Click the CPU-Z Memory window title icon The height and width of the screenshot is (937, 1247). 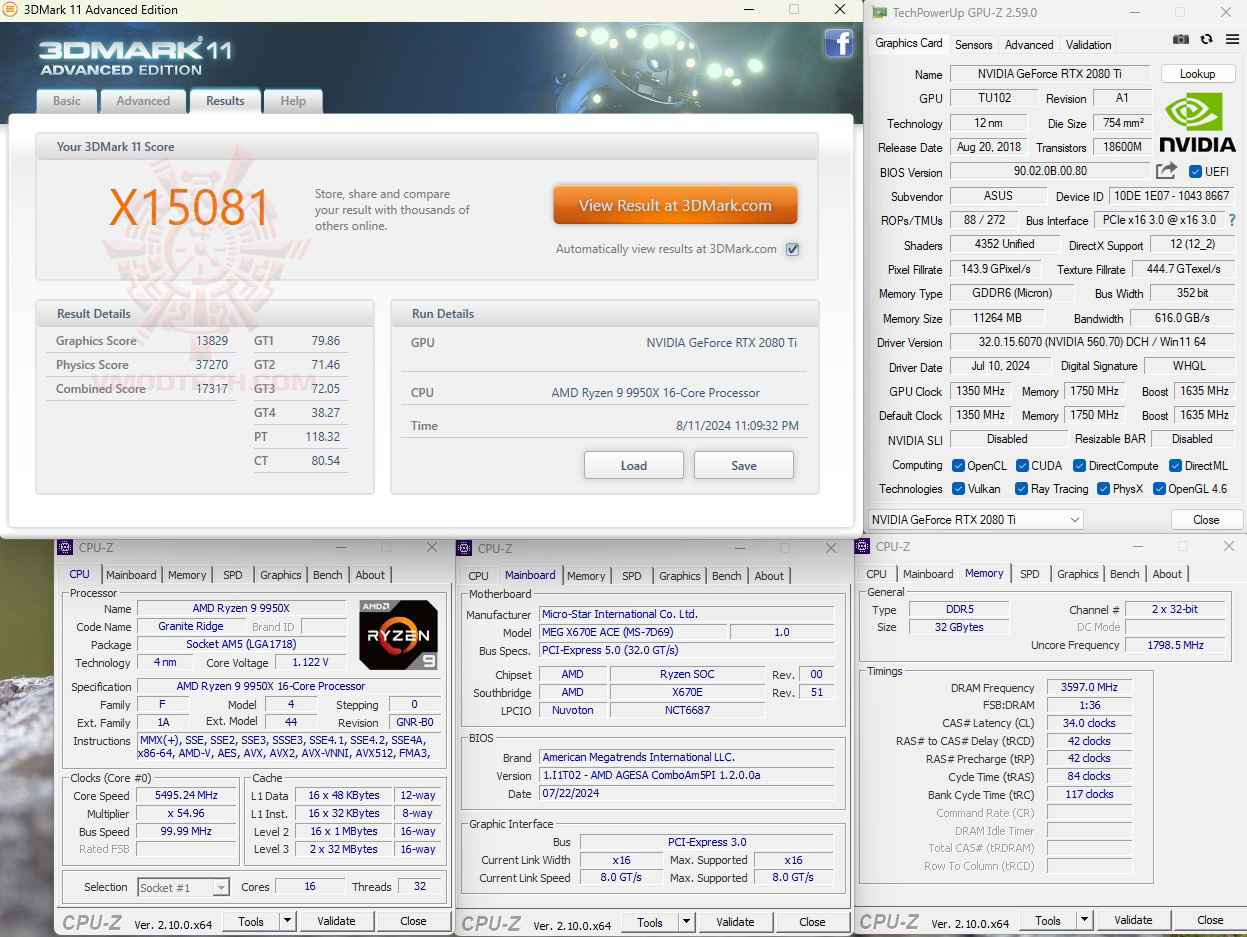(863, 546)
